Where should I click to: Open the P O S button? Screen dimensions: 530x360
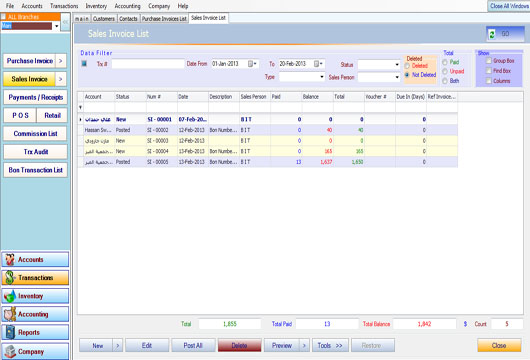(20, 116)
